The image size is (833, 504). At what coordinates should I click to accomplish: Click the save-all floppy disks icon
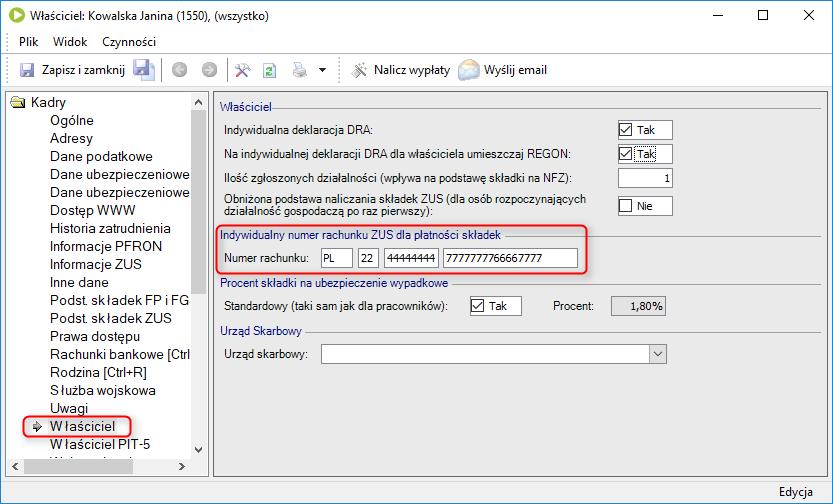tap(143, 70)
